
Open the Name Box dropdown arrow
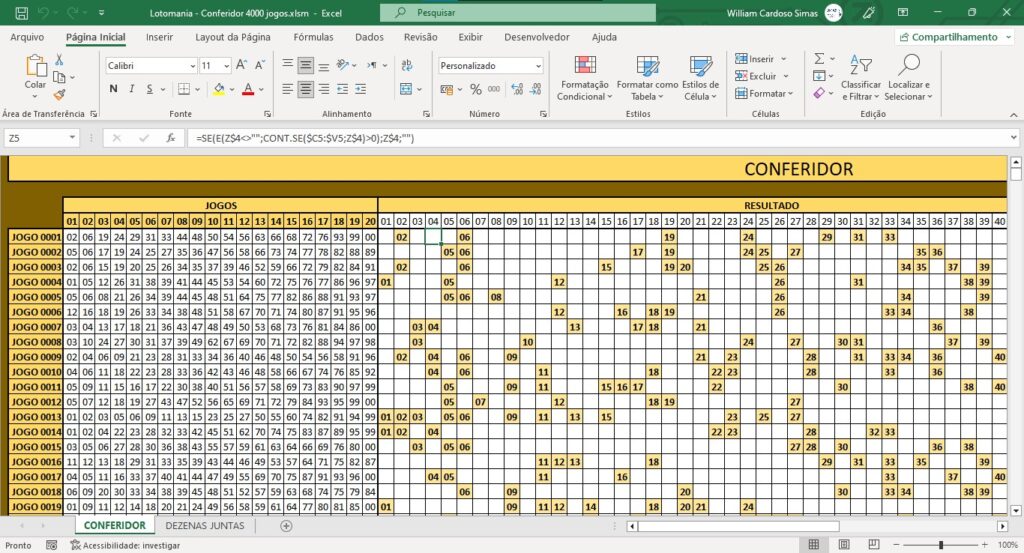pos(72,138)
